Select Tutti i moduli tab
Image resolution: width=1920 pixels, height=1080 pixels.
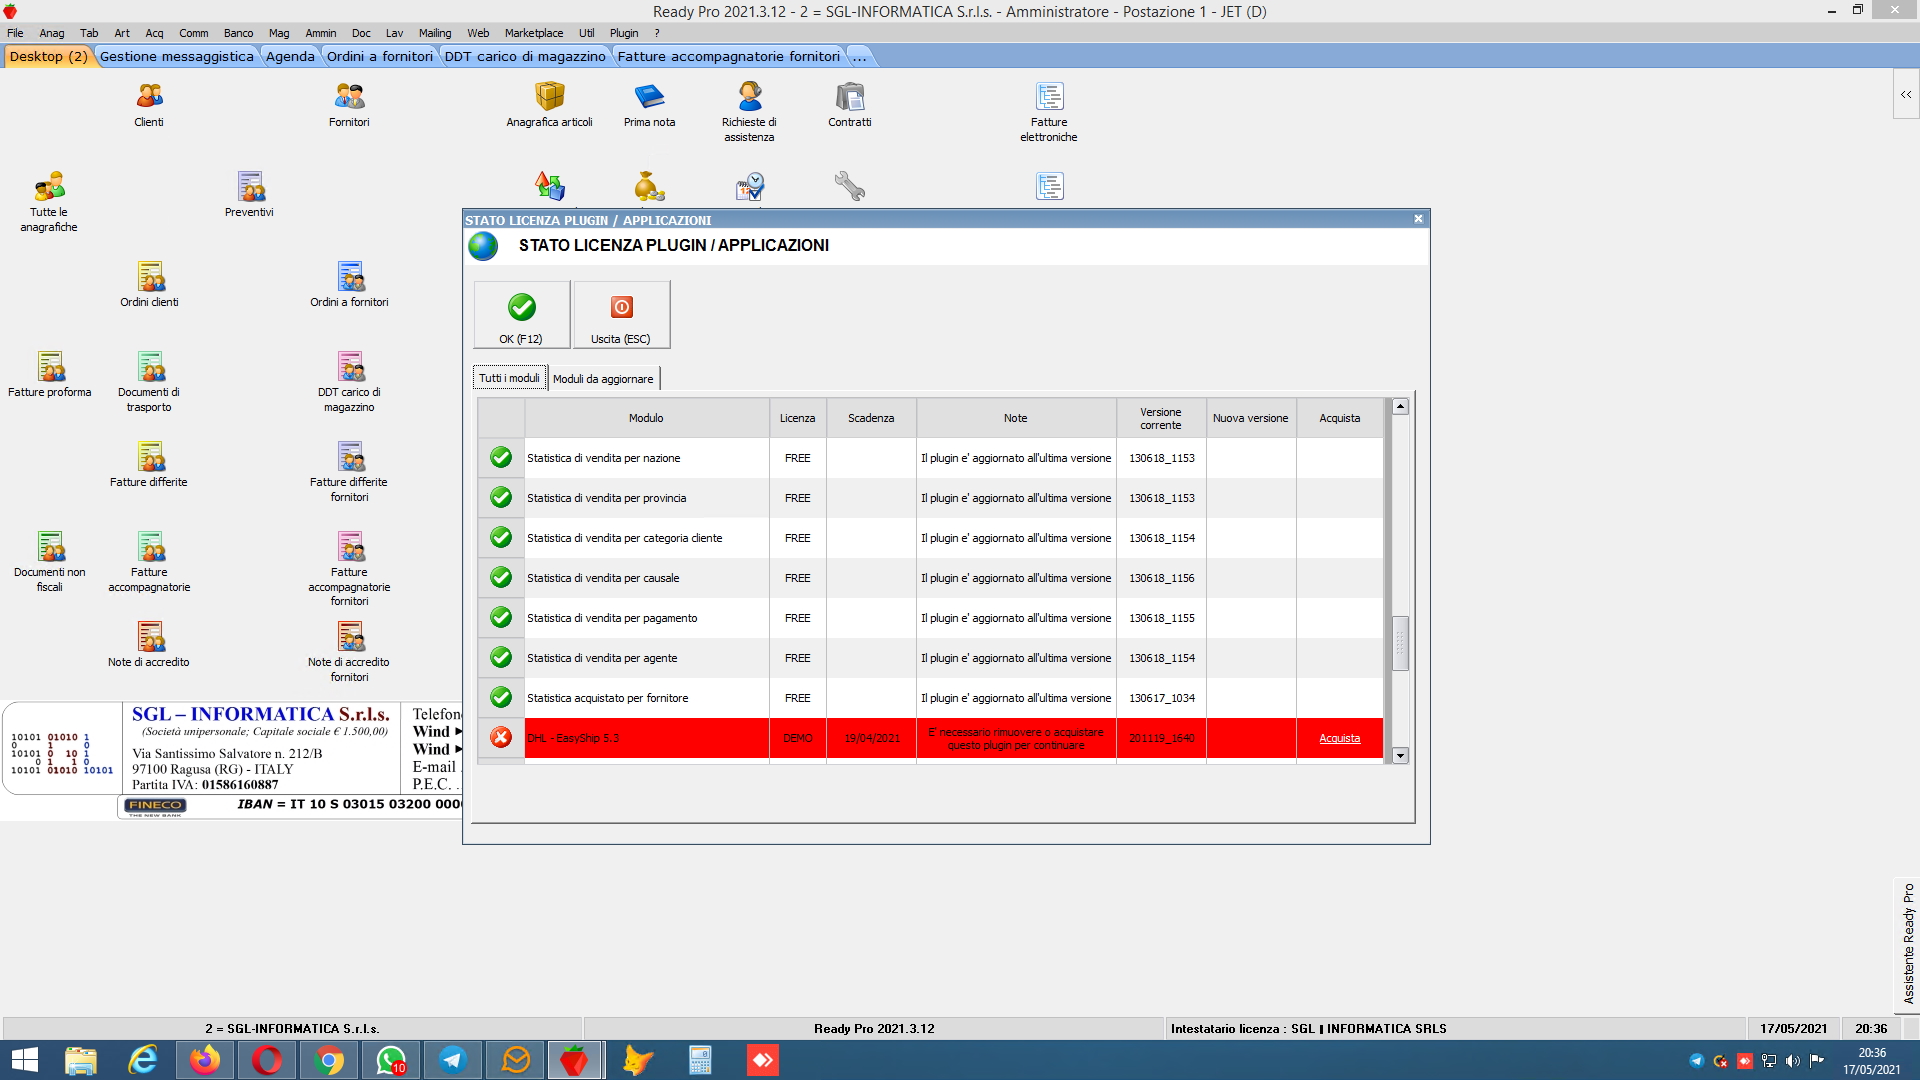[x=509, y=378]
